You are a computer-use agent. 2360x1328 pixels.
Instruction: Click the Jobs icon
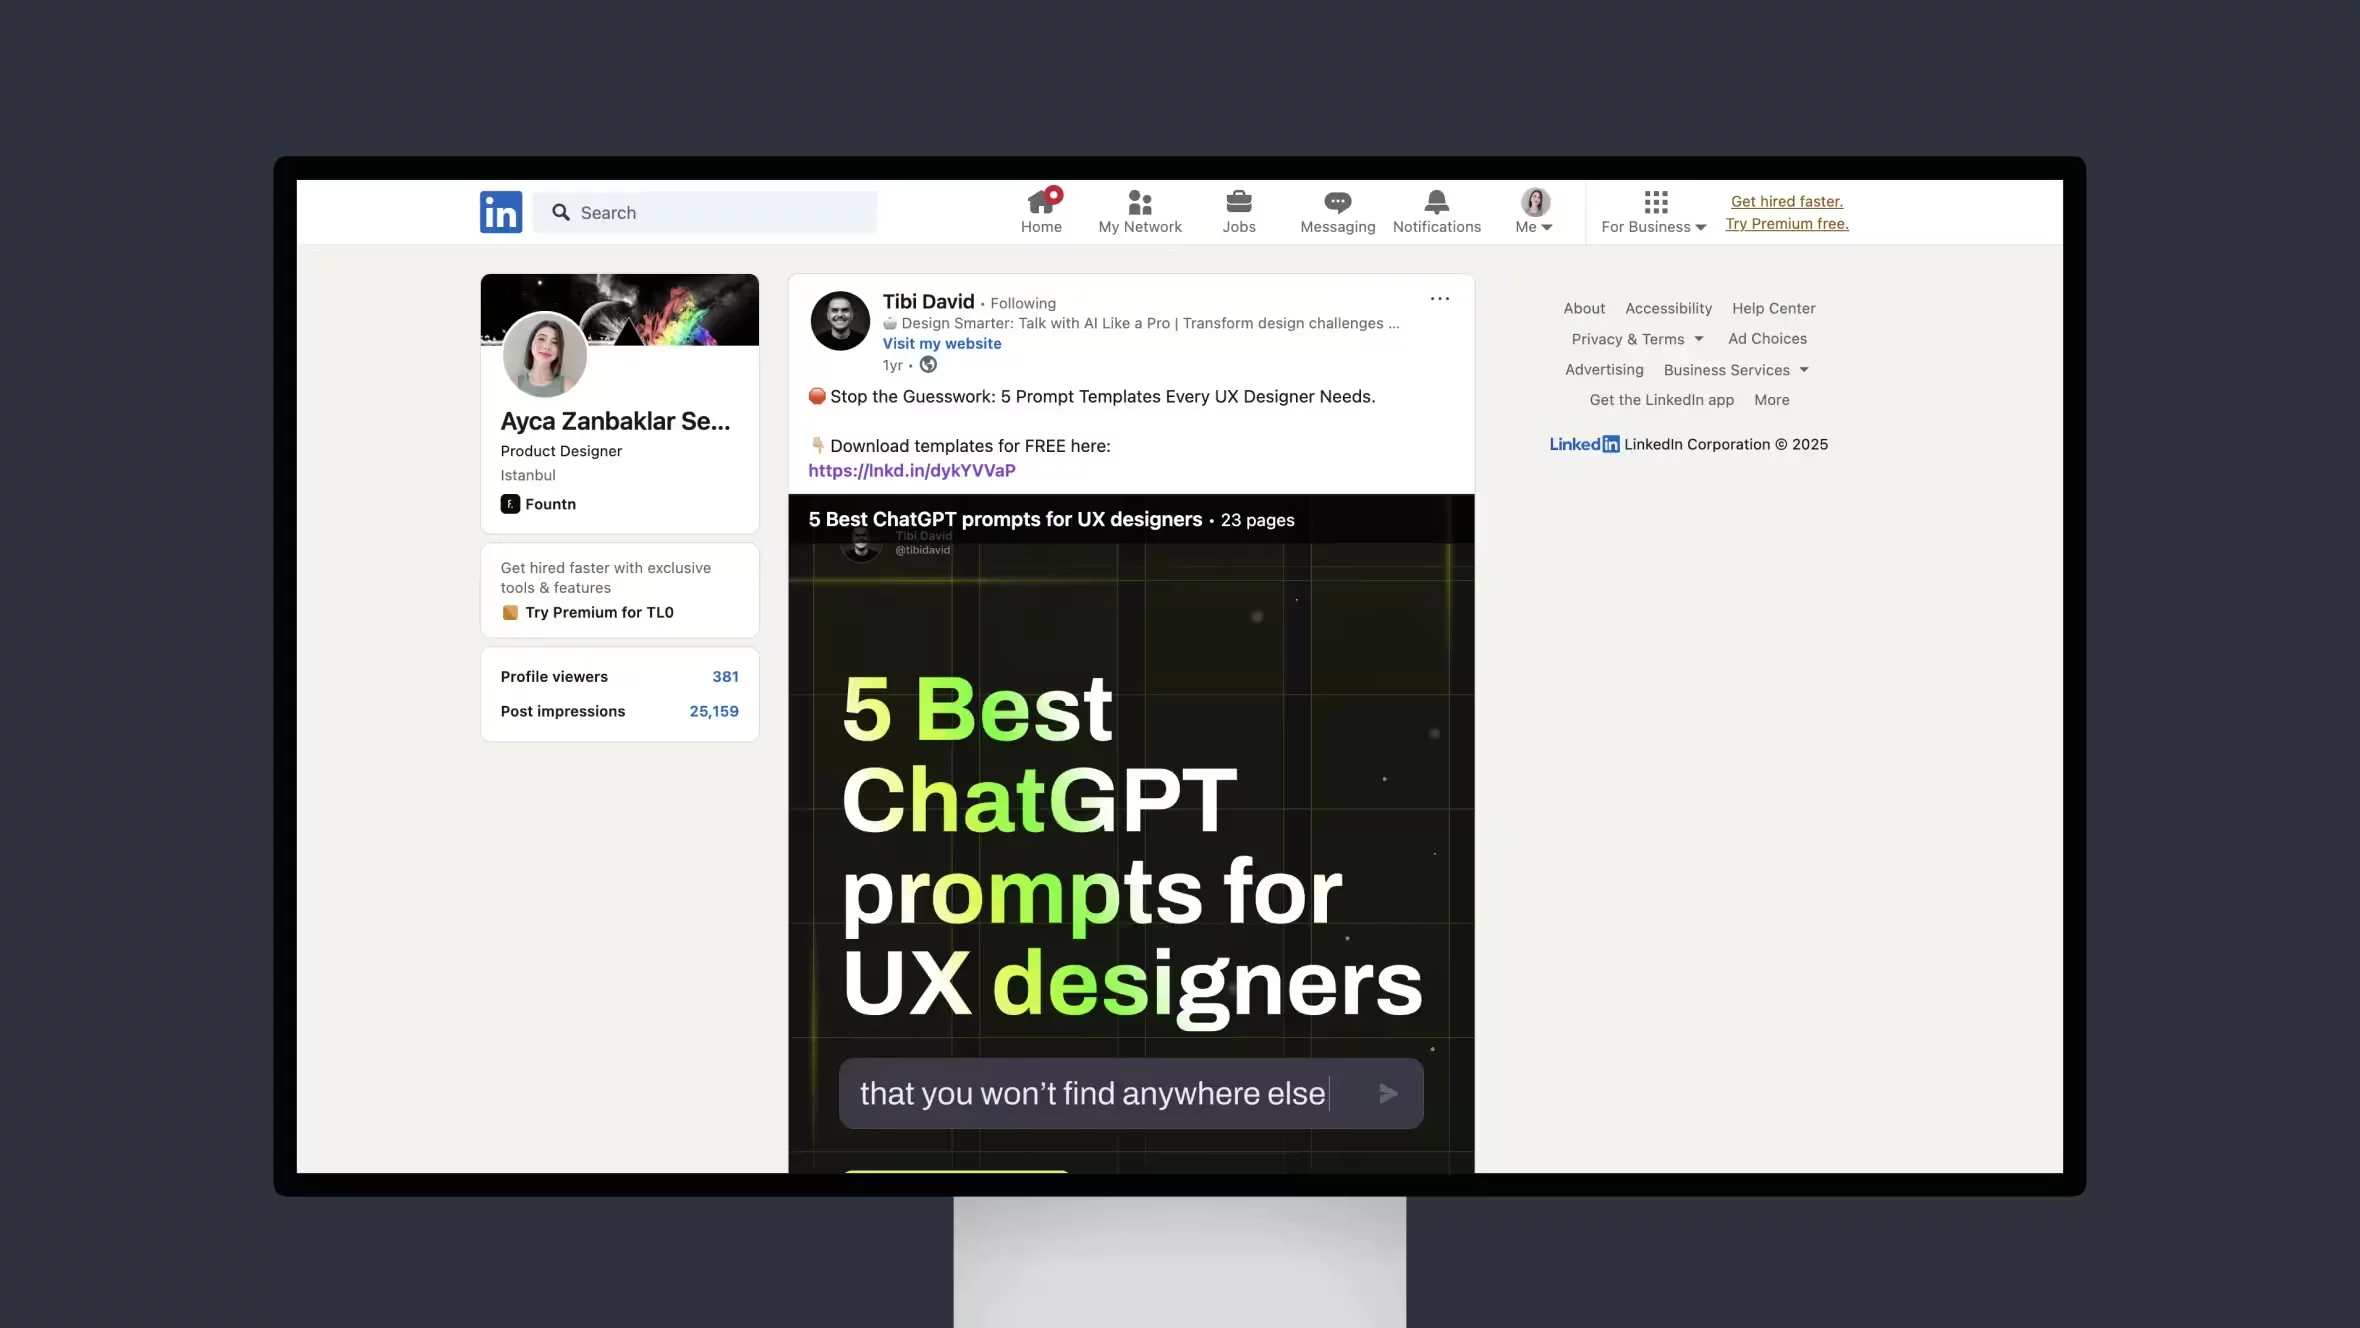point(1238,211)
